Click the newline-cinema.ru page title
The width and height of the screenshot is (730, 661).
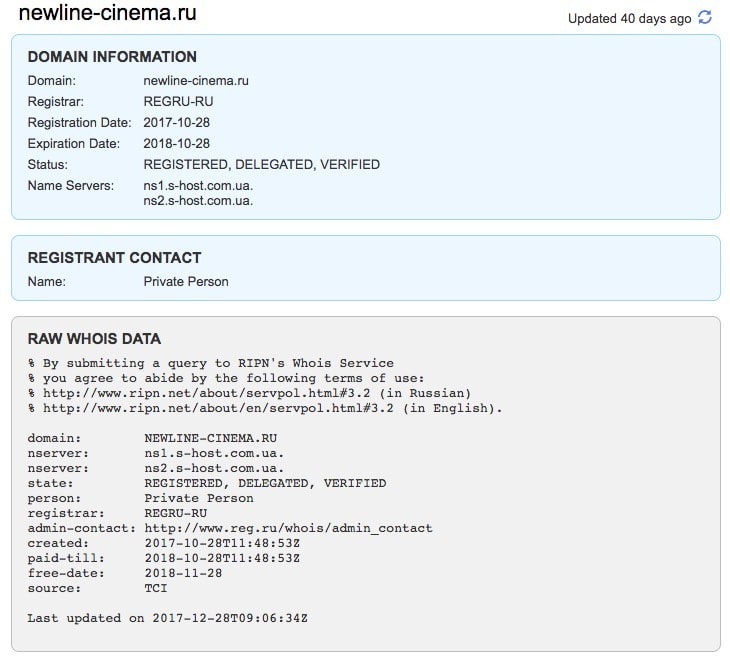pos(108,13)
